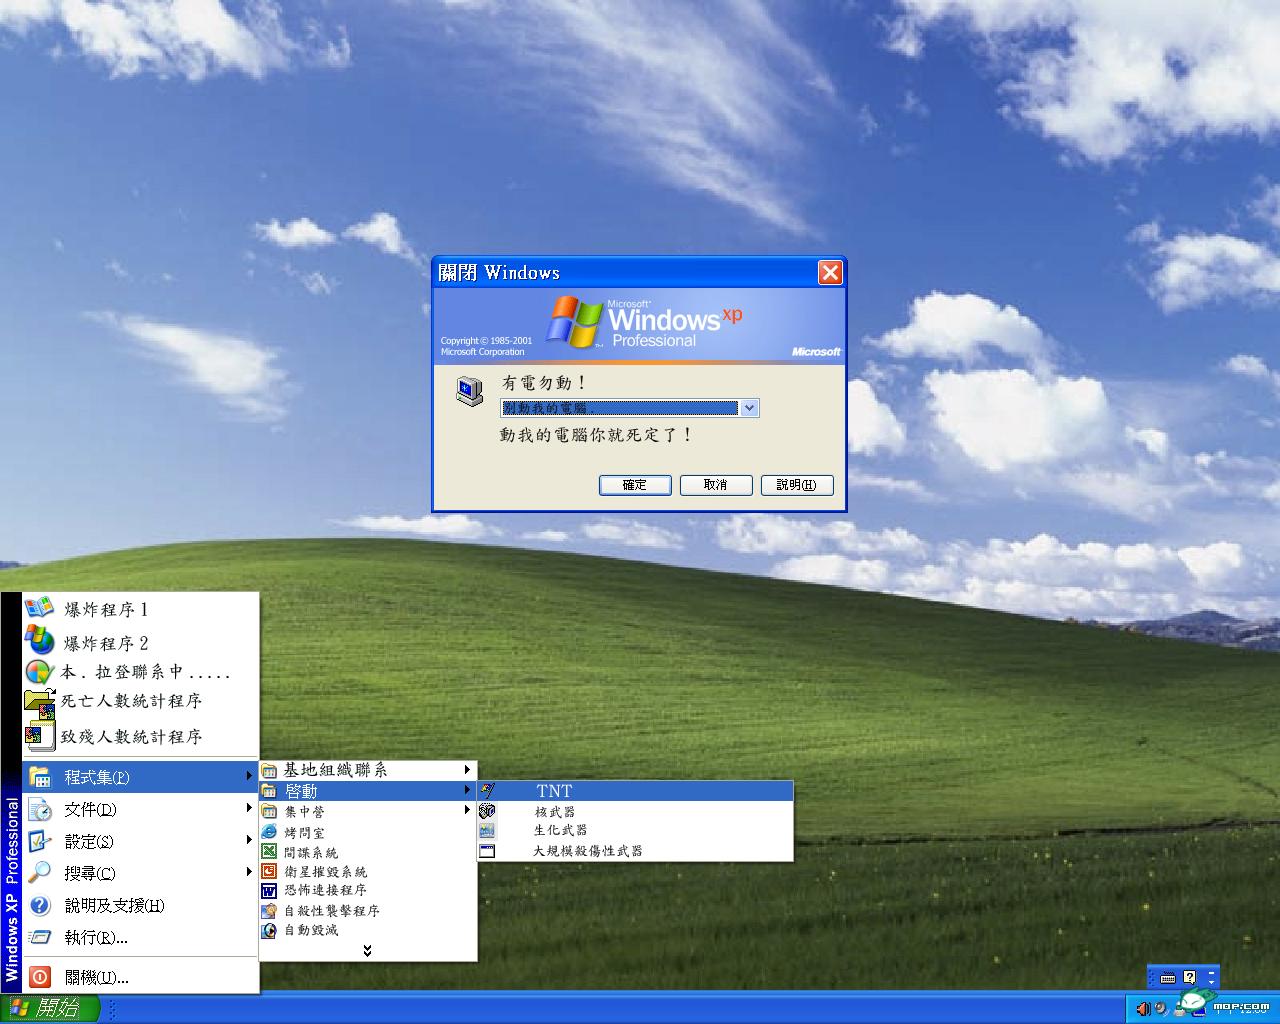The width and height of the screenshot is (1280, 1024).
Task: Click the keyboard icon on language bar
Action: tap(1167, 978)
